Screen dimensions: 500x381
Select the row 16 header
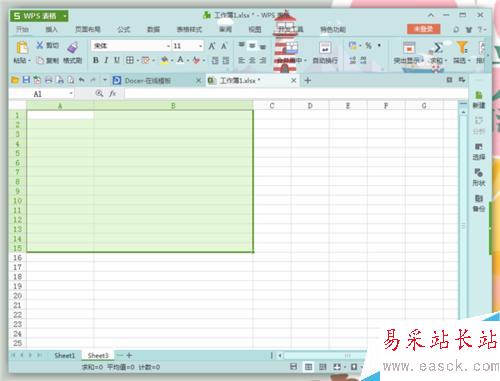tap(17, 258)
